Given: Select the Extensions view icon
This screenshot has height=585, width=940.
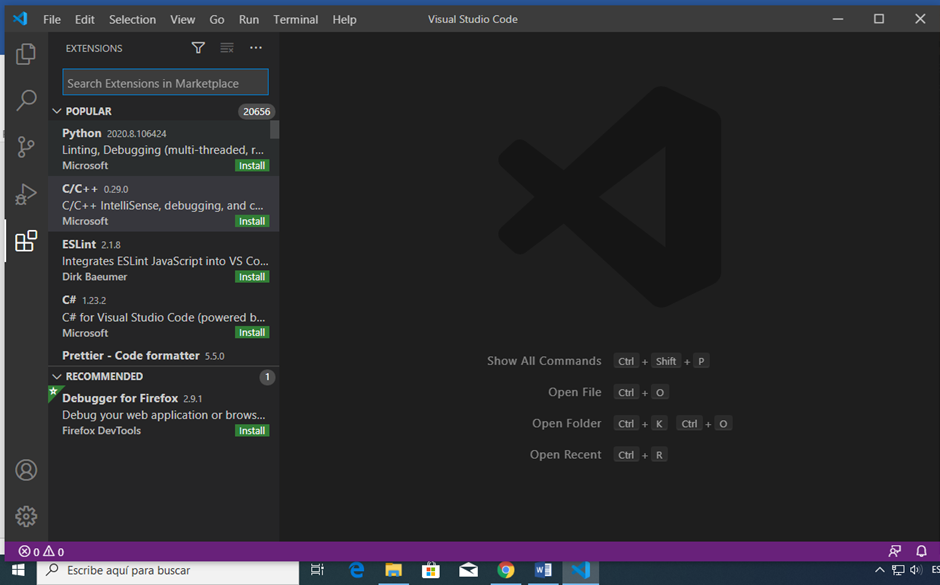Looking at the screenshot, I should point(26,241).
